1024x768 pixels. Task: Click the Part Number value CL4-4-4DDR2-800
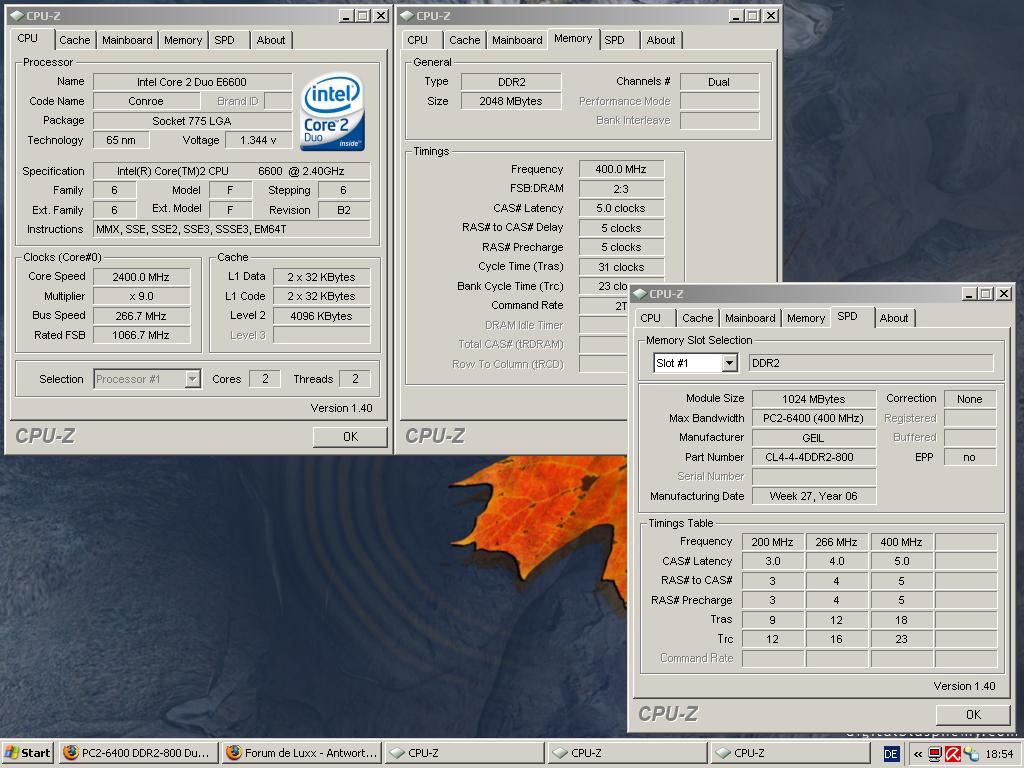pyautogui.click(x=814, y=457)
